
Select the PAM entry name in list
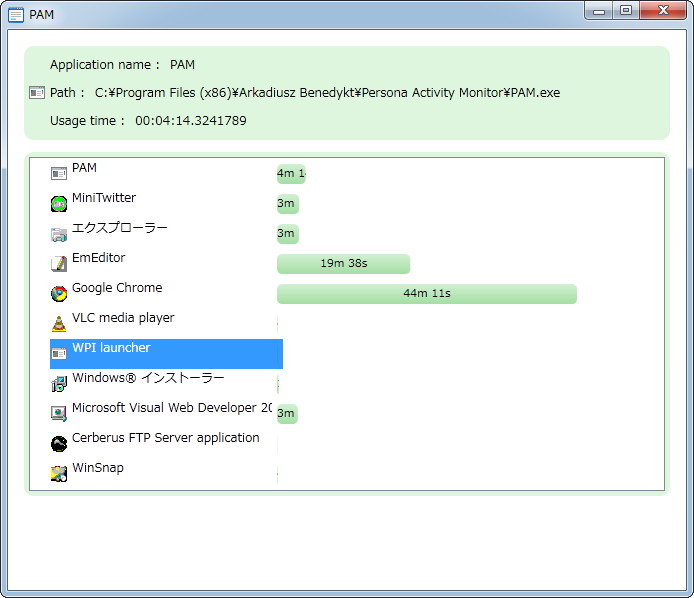click(84, 168)
